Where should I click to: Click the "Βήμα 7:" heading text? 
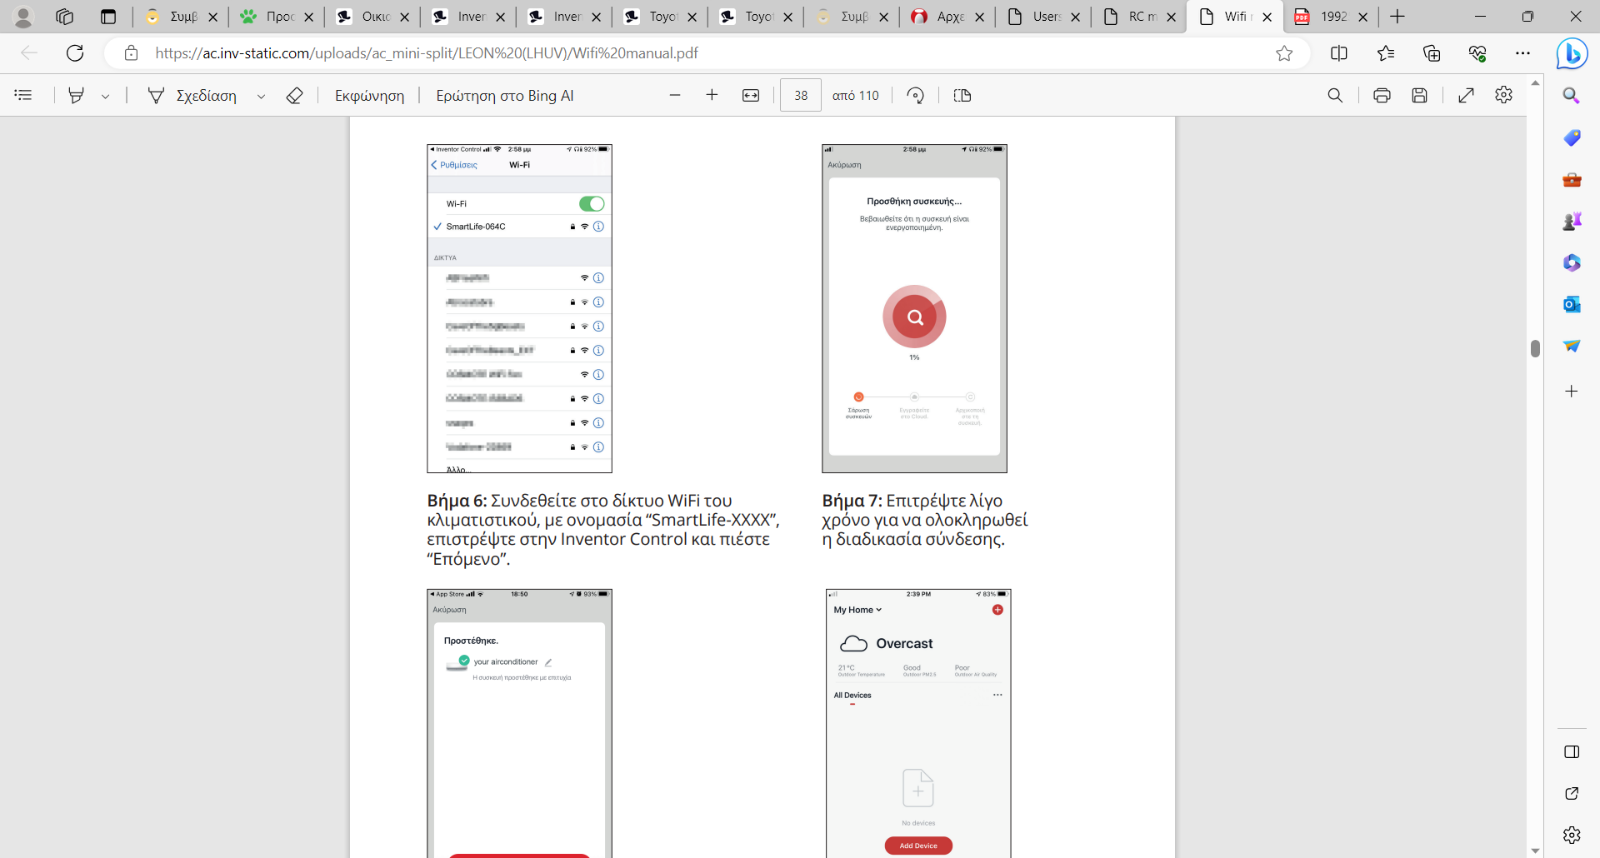(x=852, y=501)
